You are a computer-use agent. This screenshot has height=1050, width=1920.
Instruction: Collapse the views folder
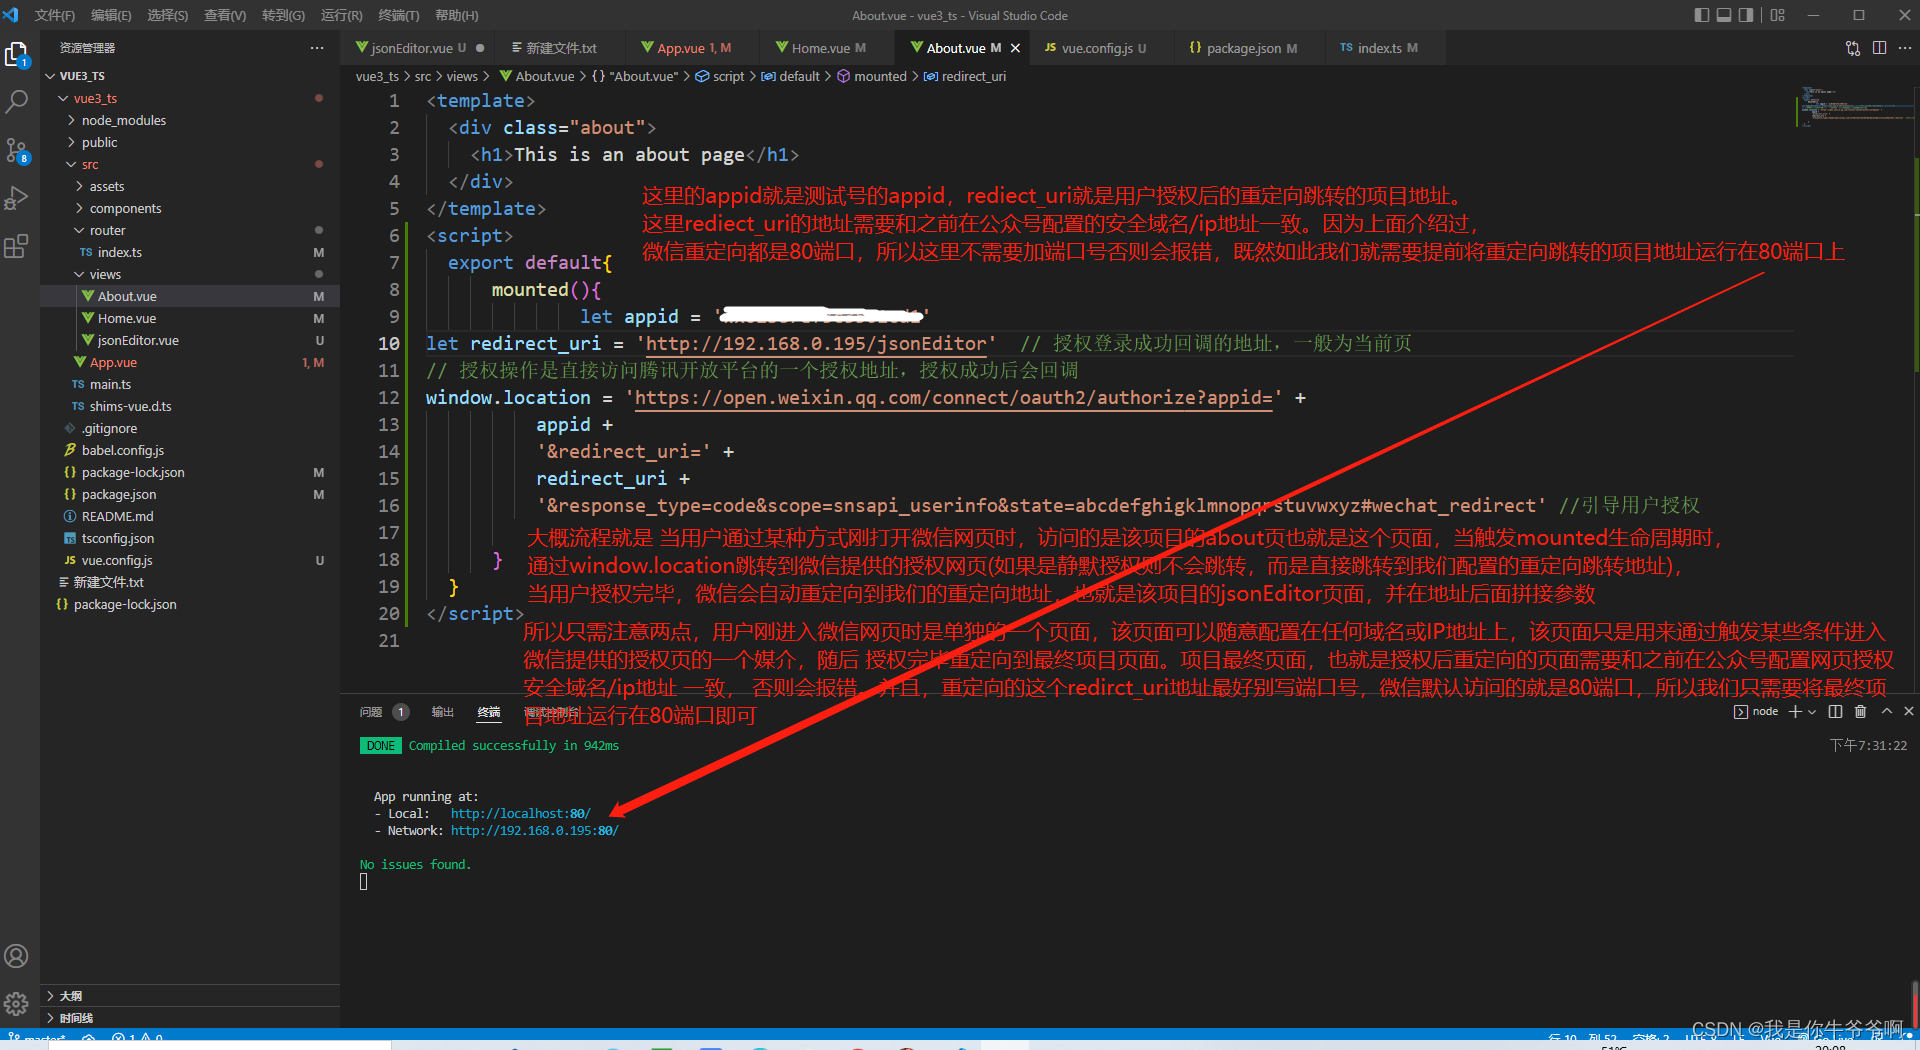pos(79,274)
